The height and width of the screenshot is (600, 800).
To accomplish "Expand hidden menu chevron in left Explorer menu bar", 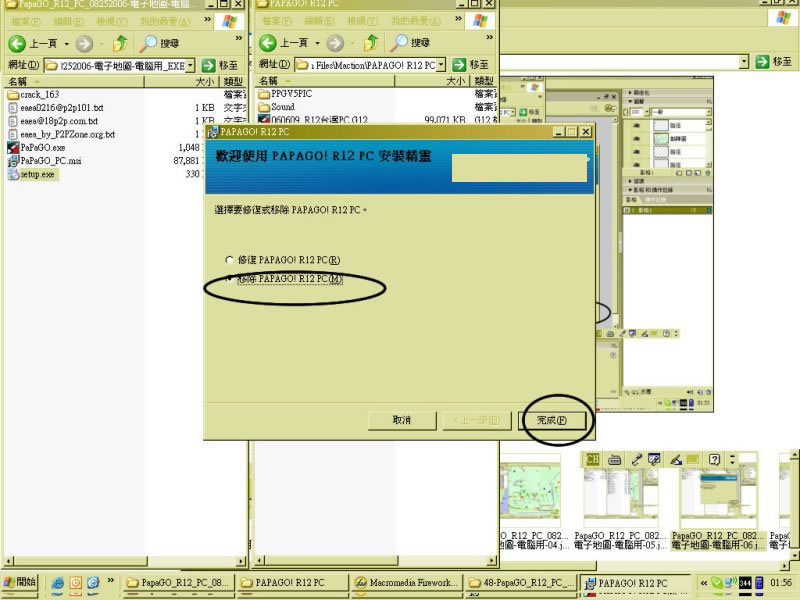I will pyautogui.click(x=207, y=19).
